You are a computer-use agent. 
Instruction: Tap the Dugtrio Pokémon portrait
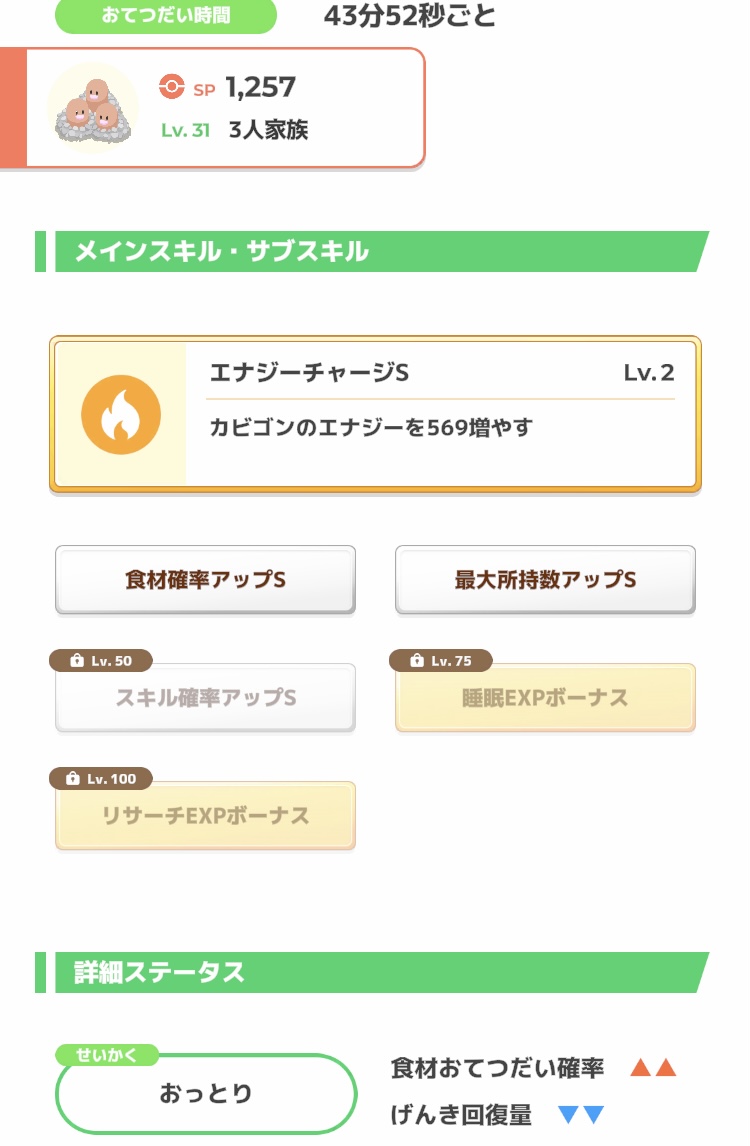[x=91, y=107]
